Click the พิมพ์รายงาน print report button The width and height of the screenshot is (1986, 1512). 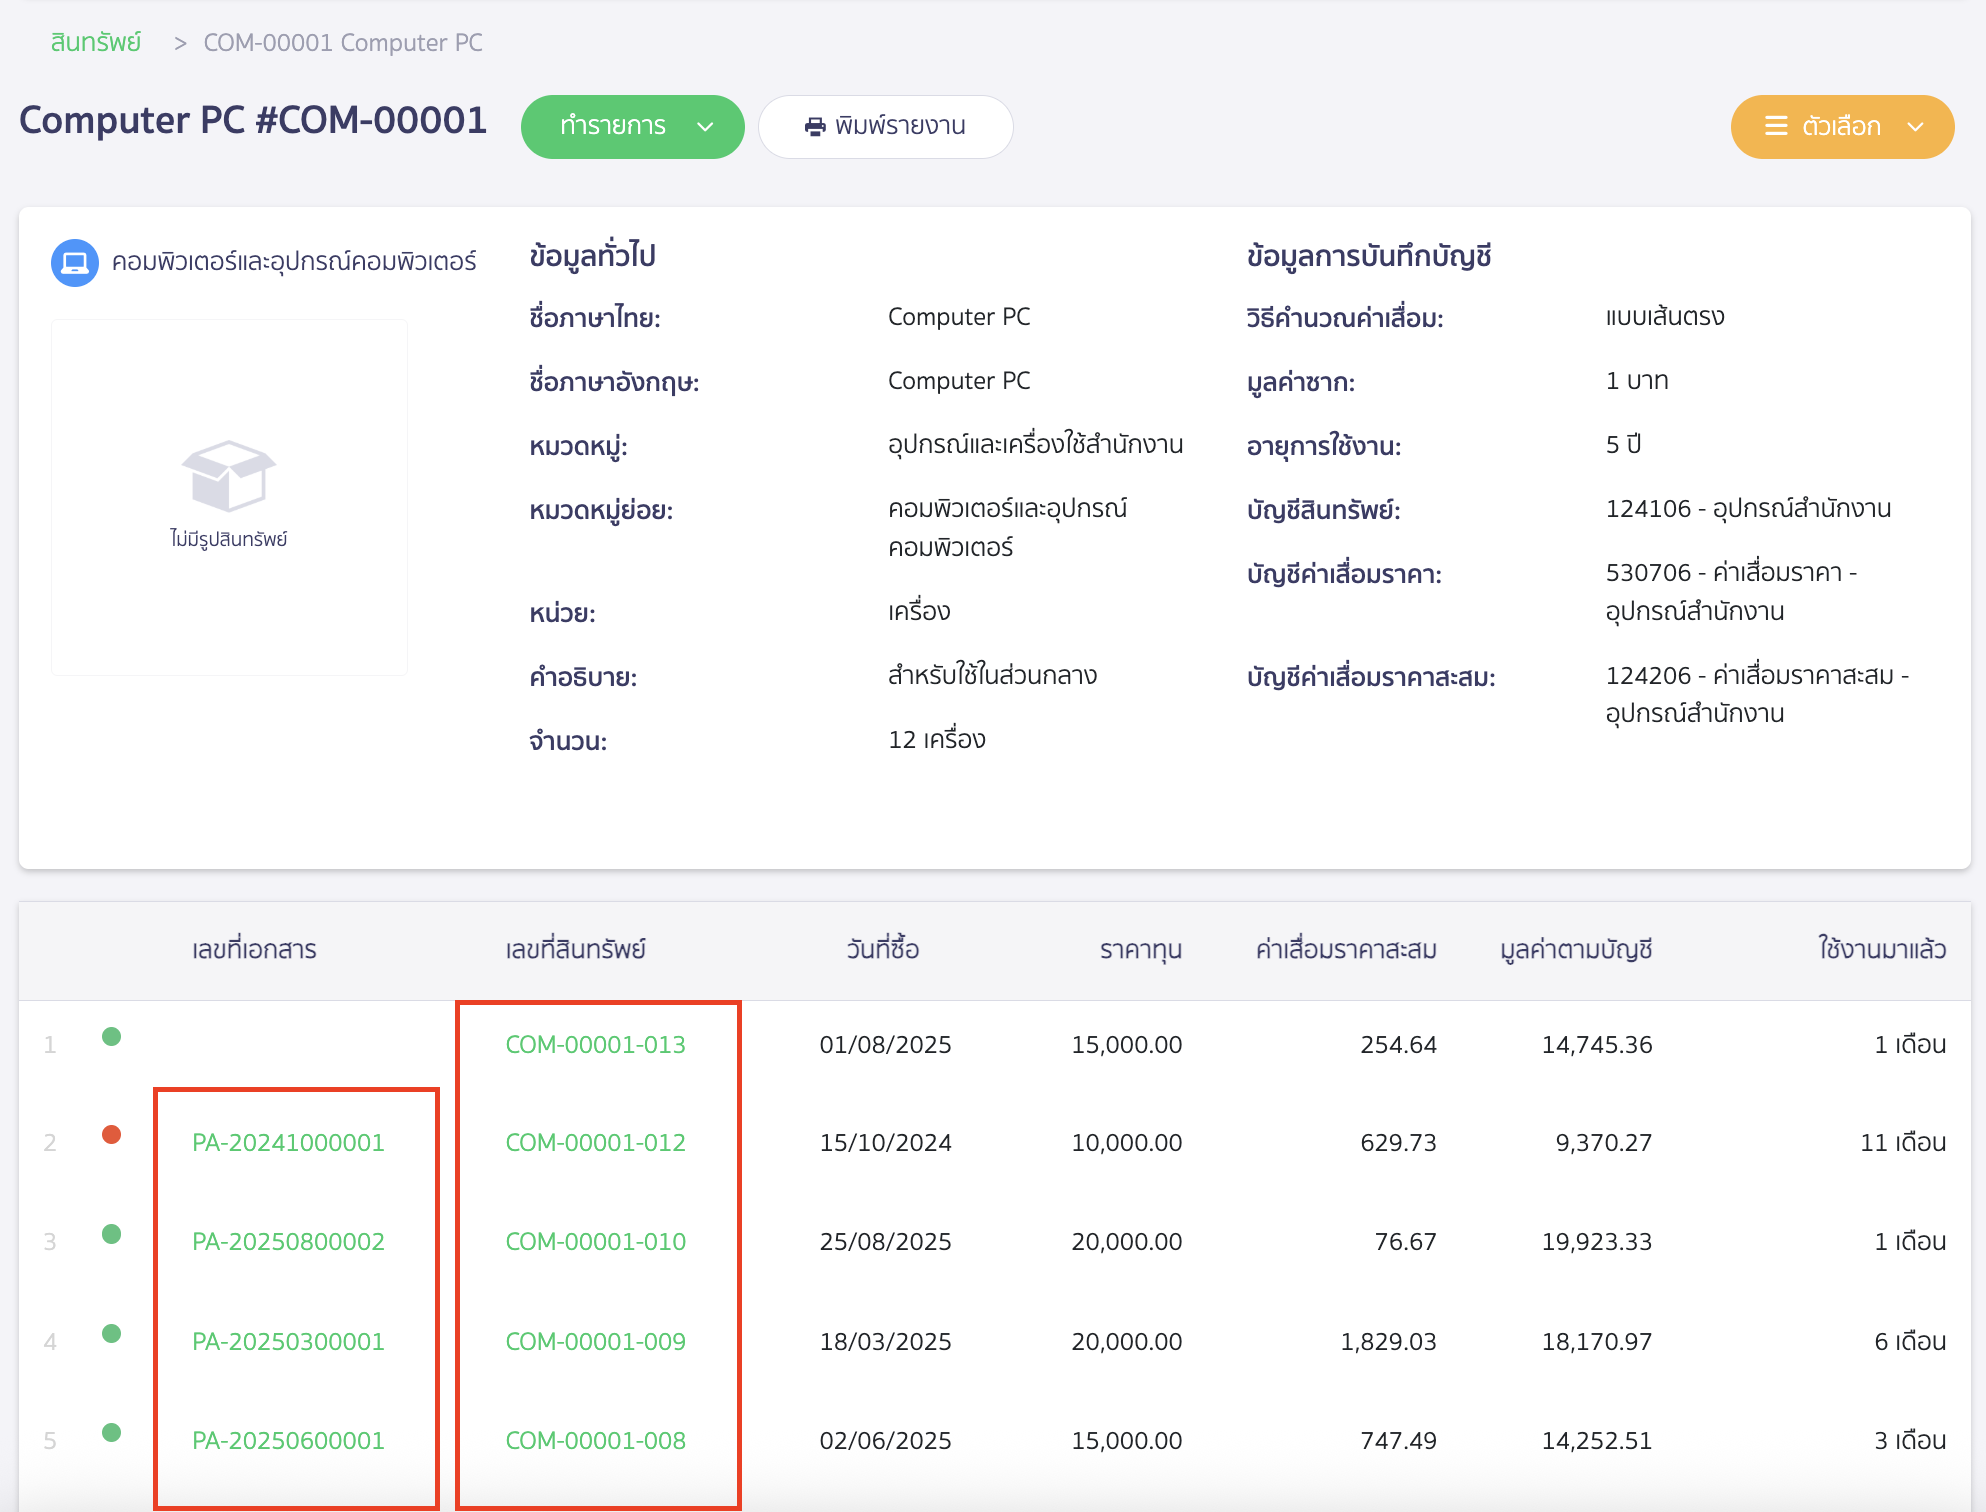pos(886,127)
